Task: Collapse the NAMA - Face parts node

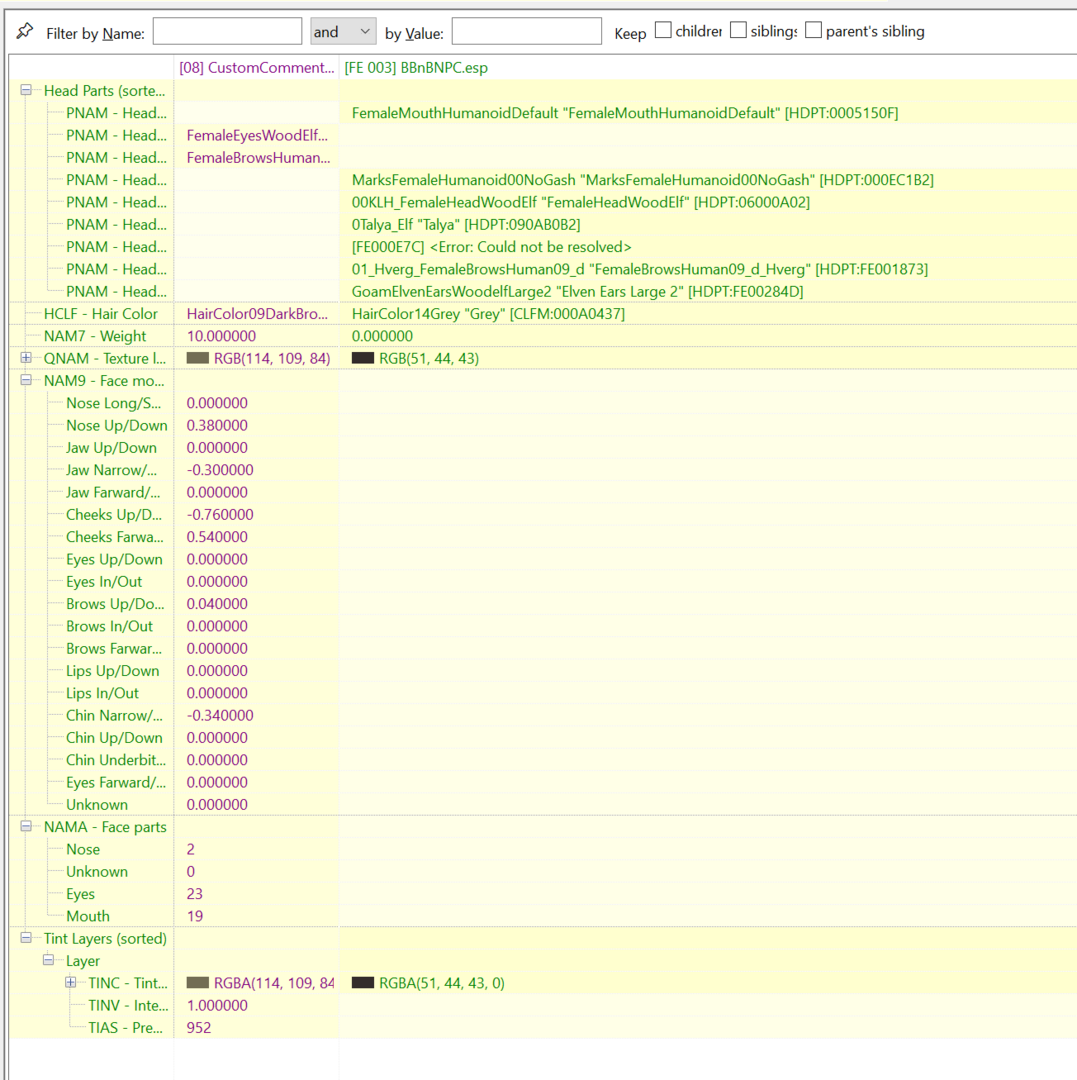Action: click(26, 827)
